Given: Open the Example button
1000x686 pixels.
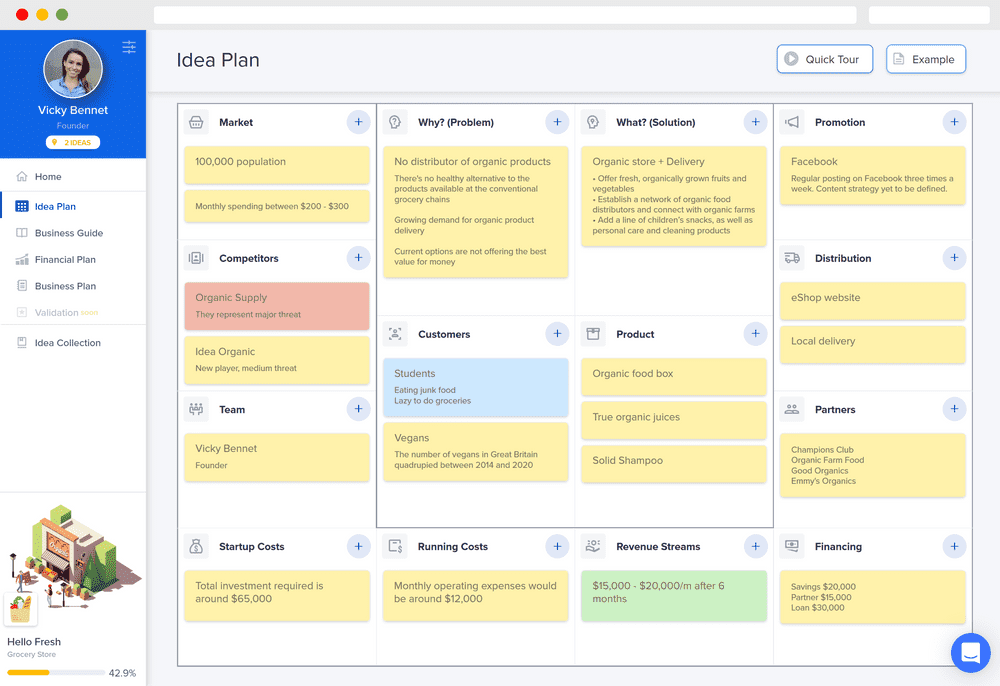Looking at the screenshot, I should coord(925,59).
